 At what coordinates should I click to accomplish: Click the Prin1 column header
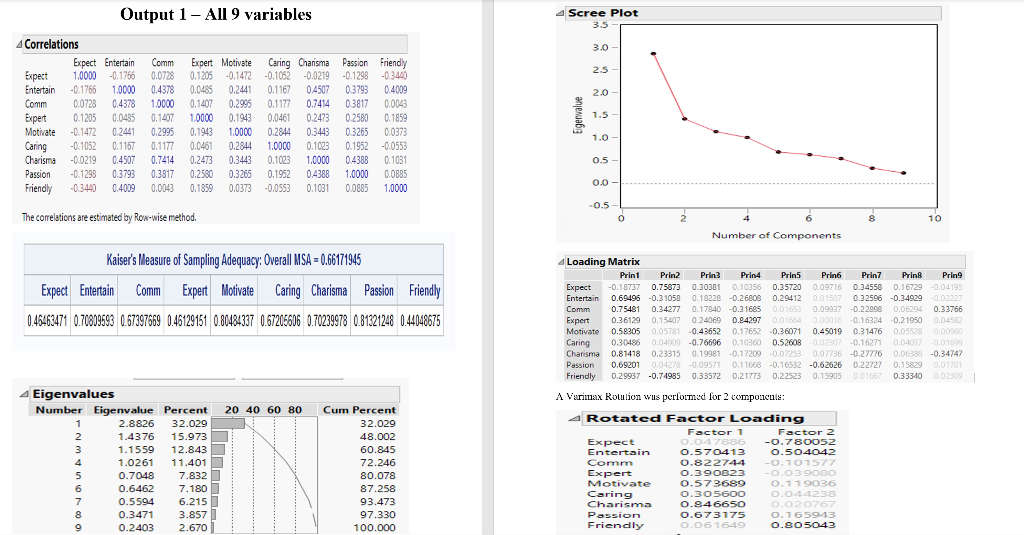tap(630, 276)
